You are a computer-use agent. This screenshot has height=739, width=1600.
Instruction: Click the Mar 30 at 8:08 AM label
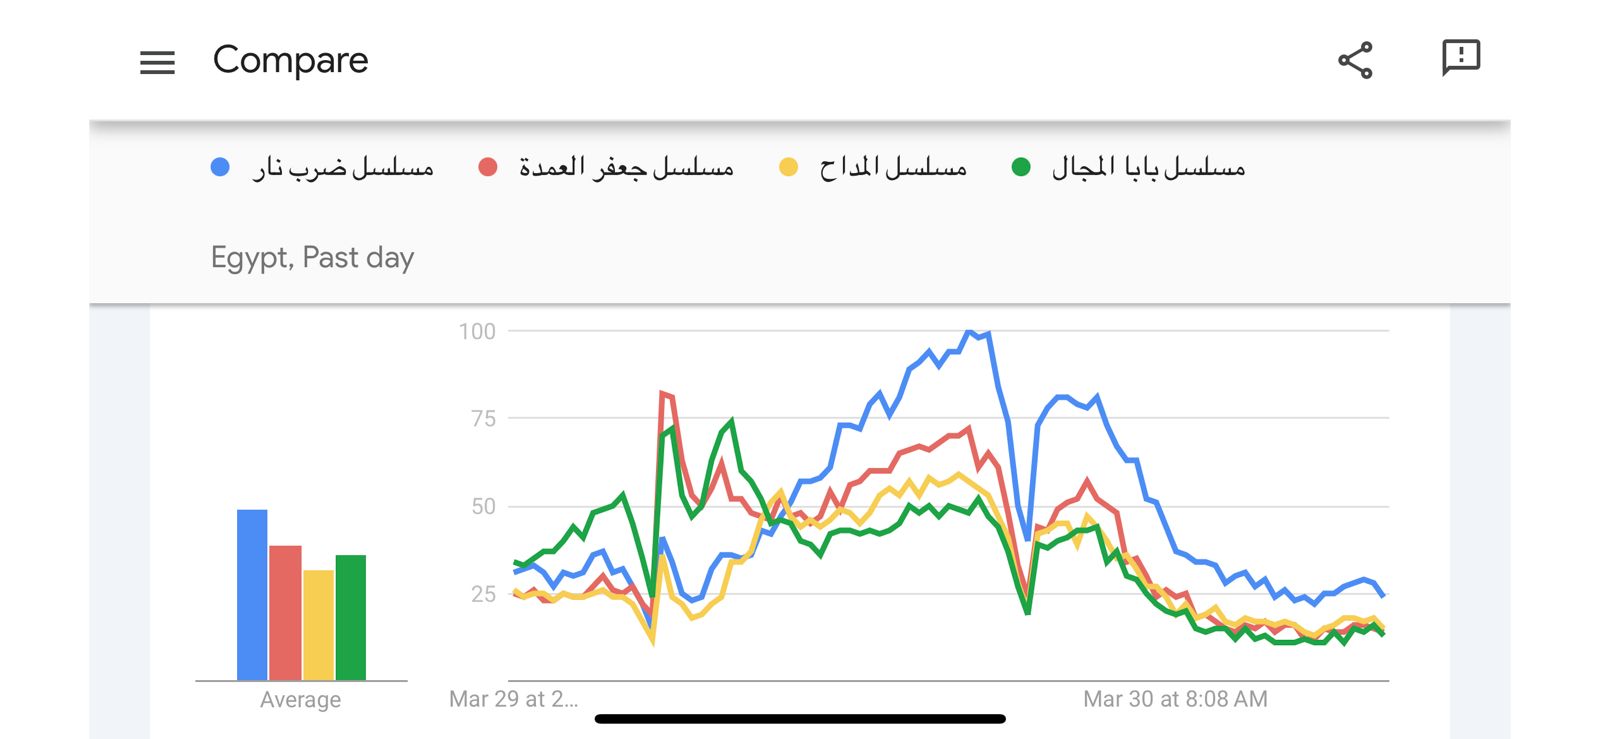pos(1175,699)
